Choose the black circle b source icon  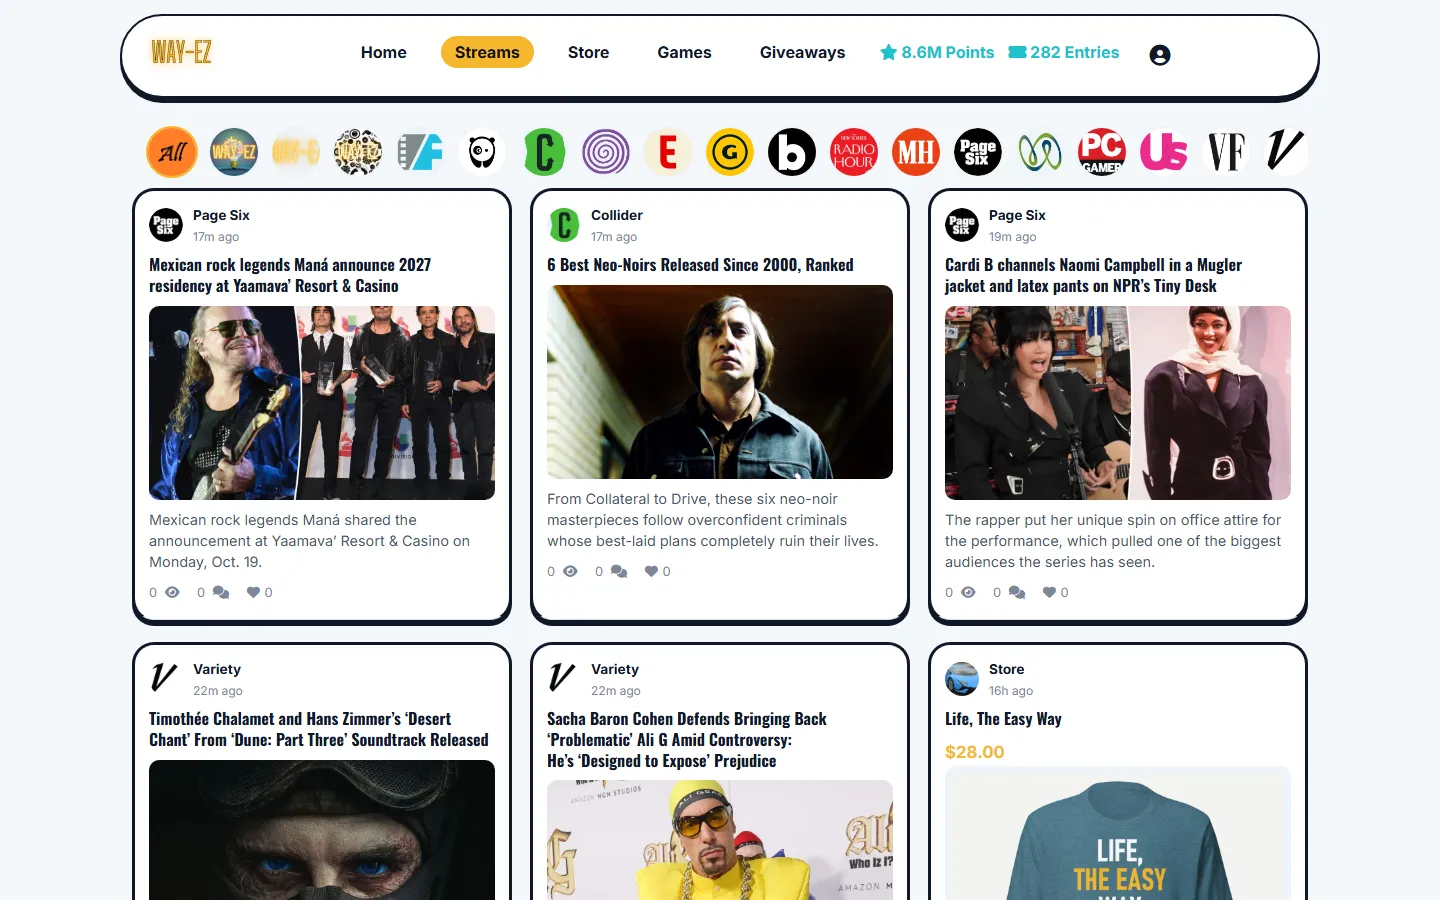click(792, 152)
